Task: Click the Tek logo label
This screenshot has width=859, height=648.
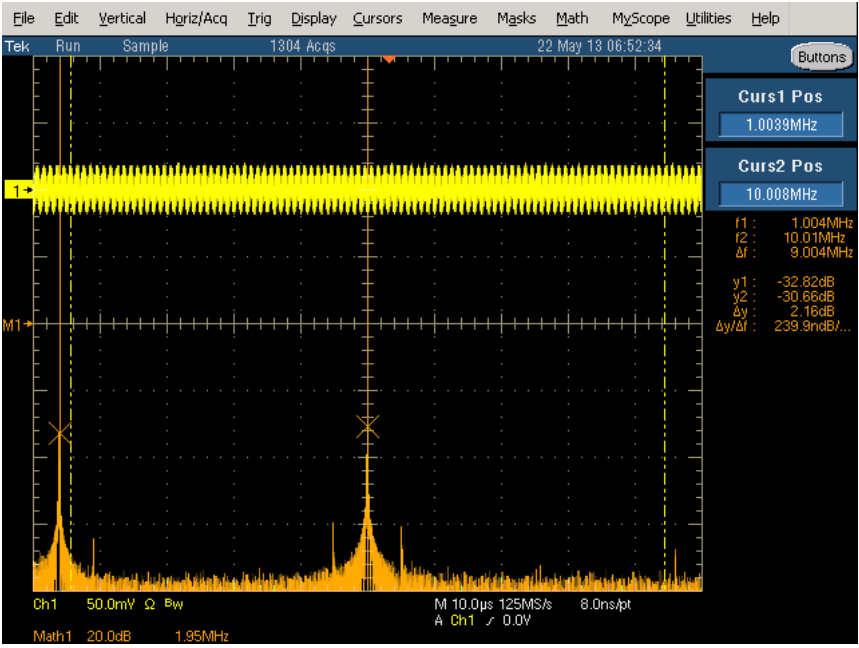Action: (17, 46)
